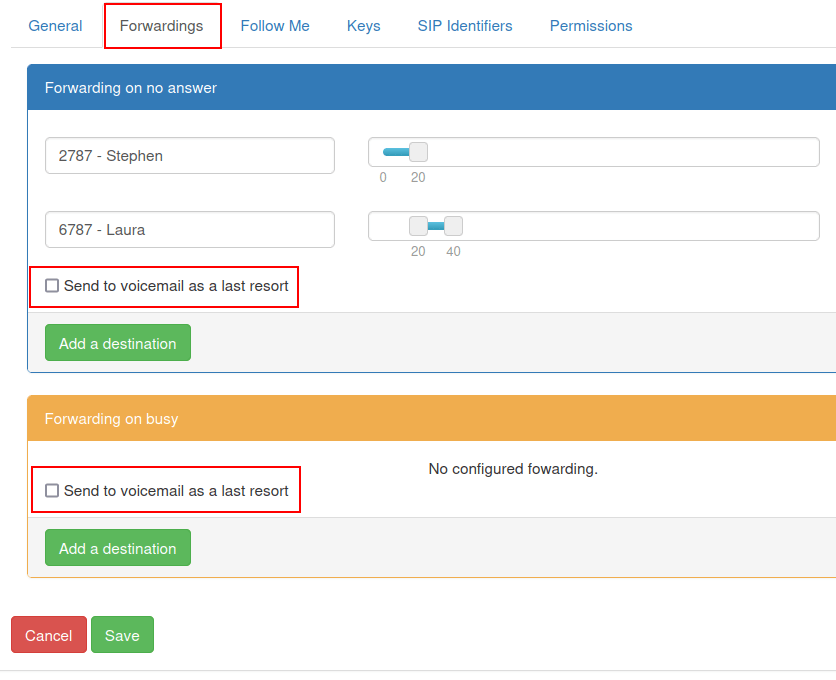Open the Permissions tab
The height and width of the screenshot is (680, 836).
coord(590,25)
